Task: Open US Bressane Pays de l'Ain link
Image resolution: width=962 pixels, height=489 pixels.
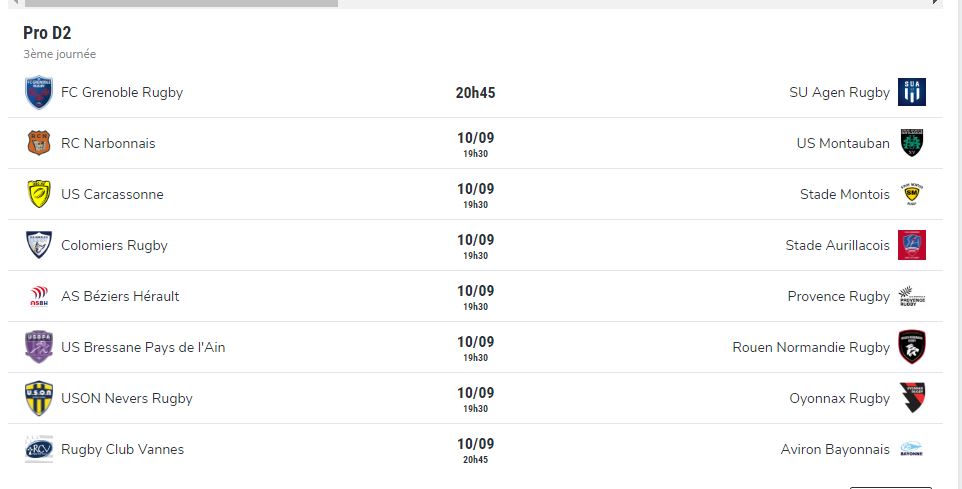Action: point(143,347)
